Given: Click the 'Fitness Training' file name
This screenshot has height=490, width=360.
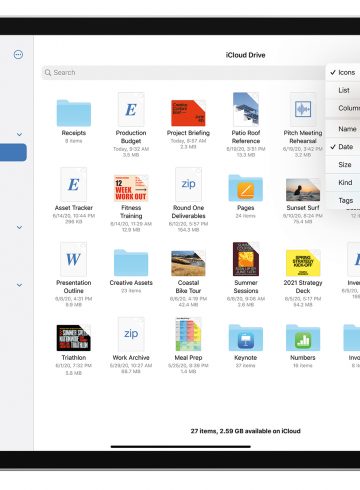Looking at the screenshot, I should coord(131,212).
